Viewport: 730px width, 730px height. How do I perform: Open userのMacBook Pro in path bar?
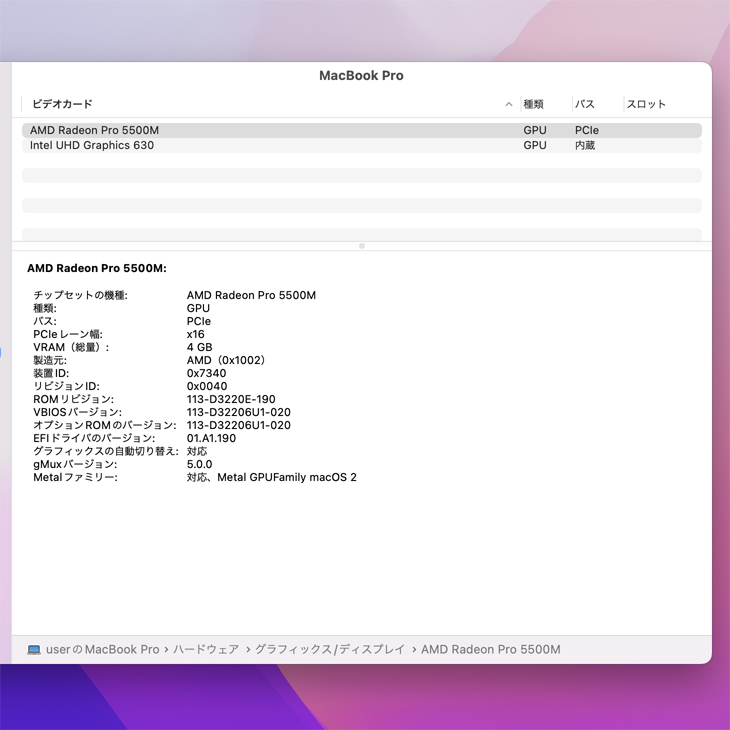point(102,649)
